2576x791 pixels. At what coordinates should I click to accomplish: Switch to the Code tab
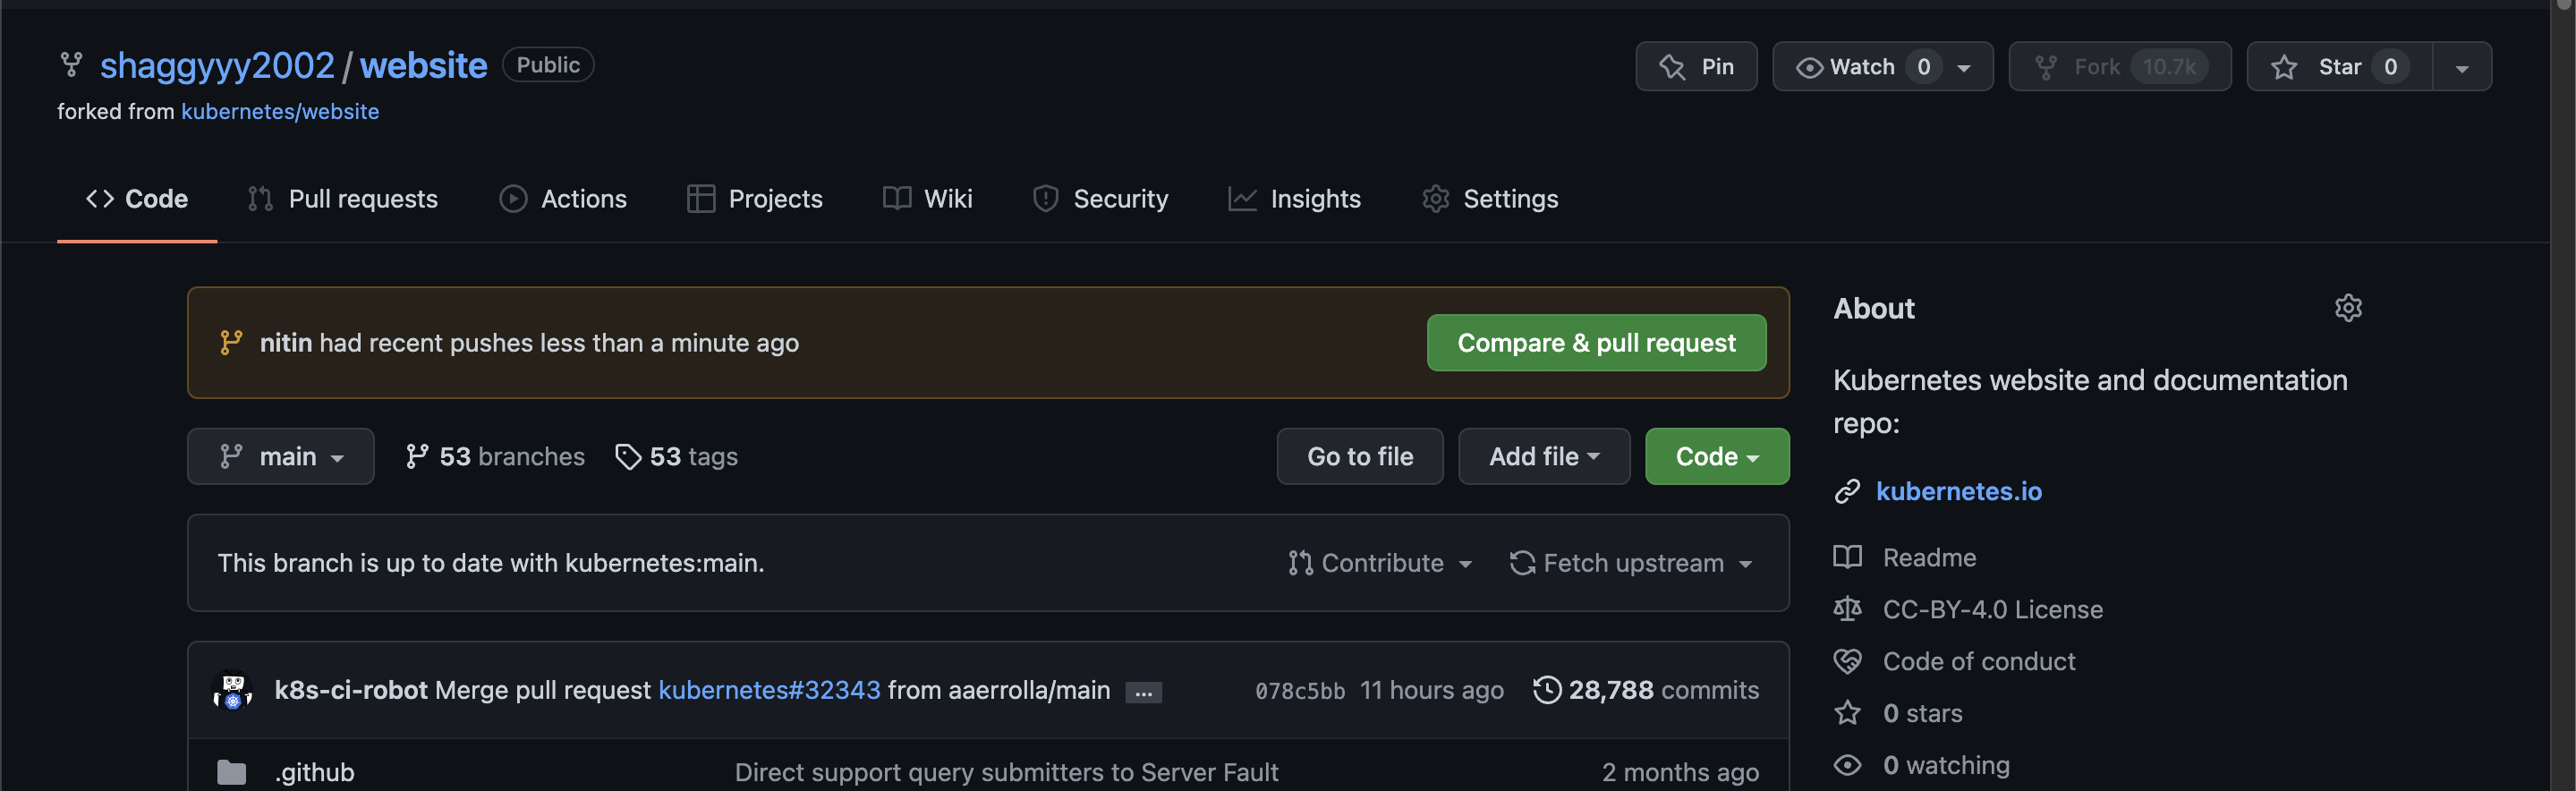click(137, 199)
